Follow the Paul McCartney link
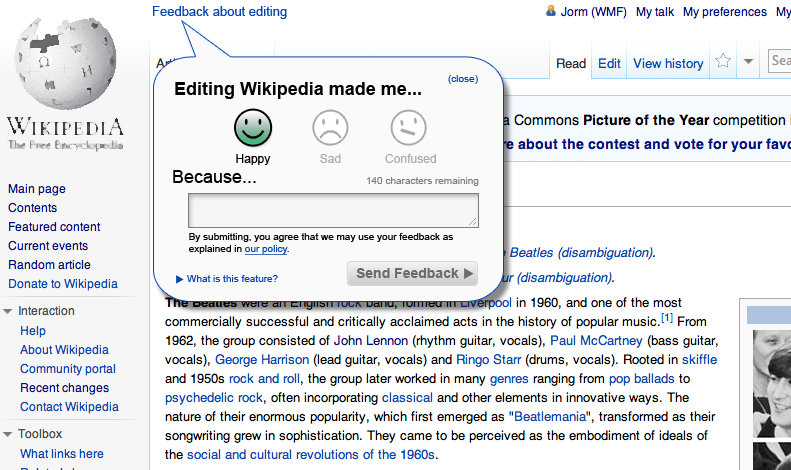This screenshot has width=791, height=470. (x=596, y=341)
